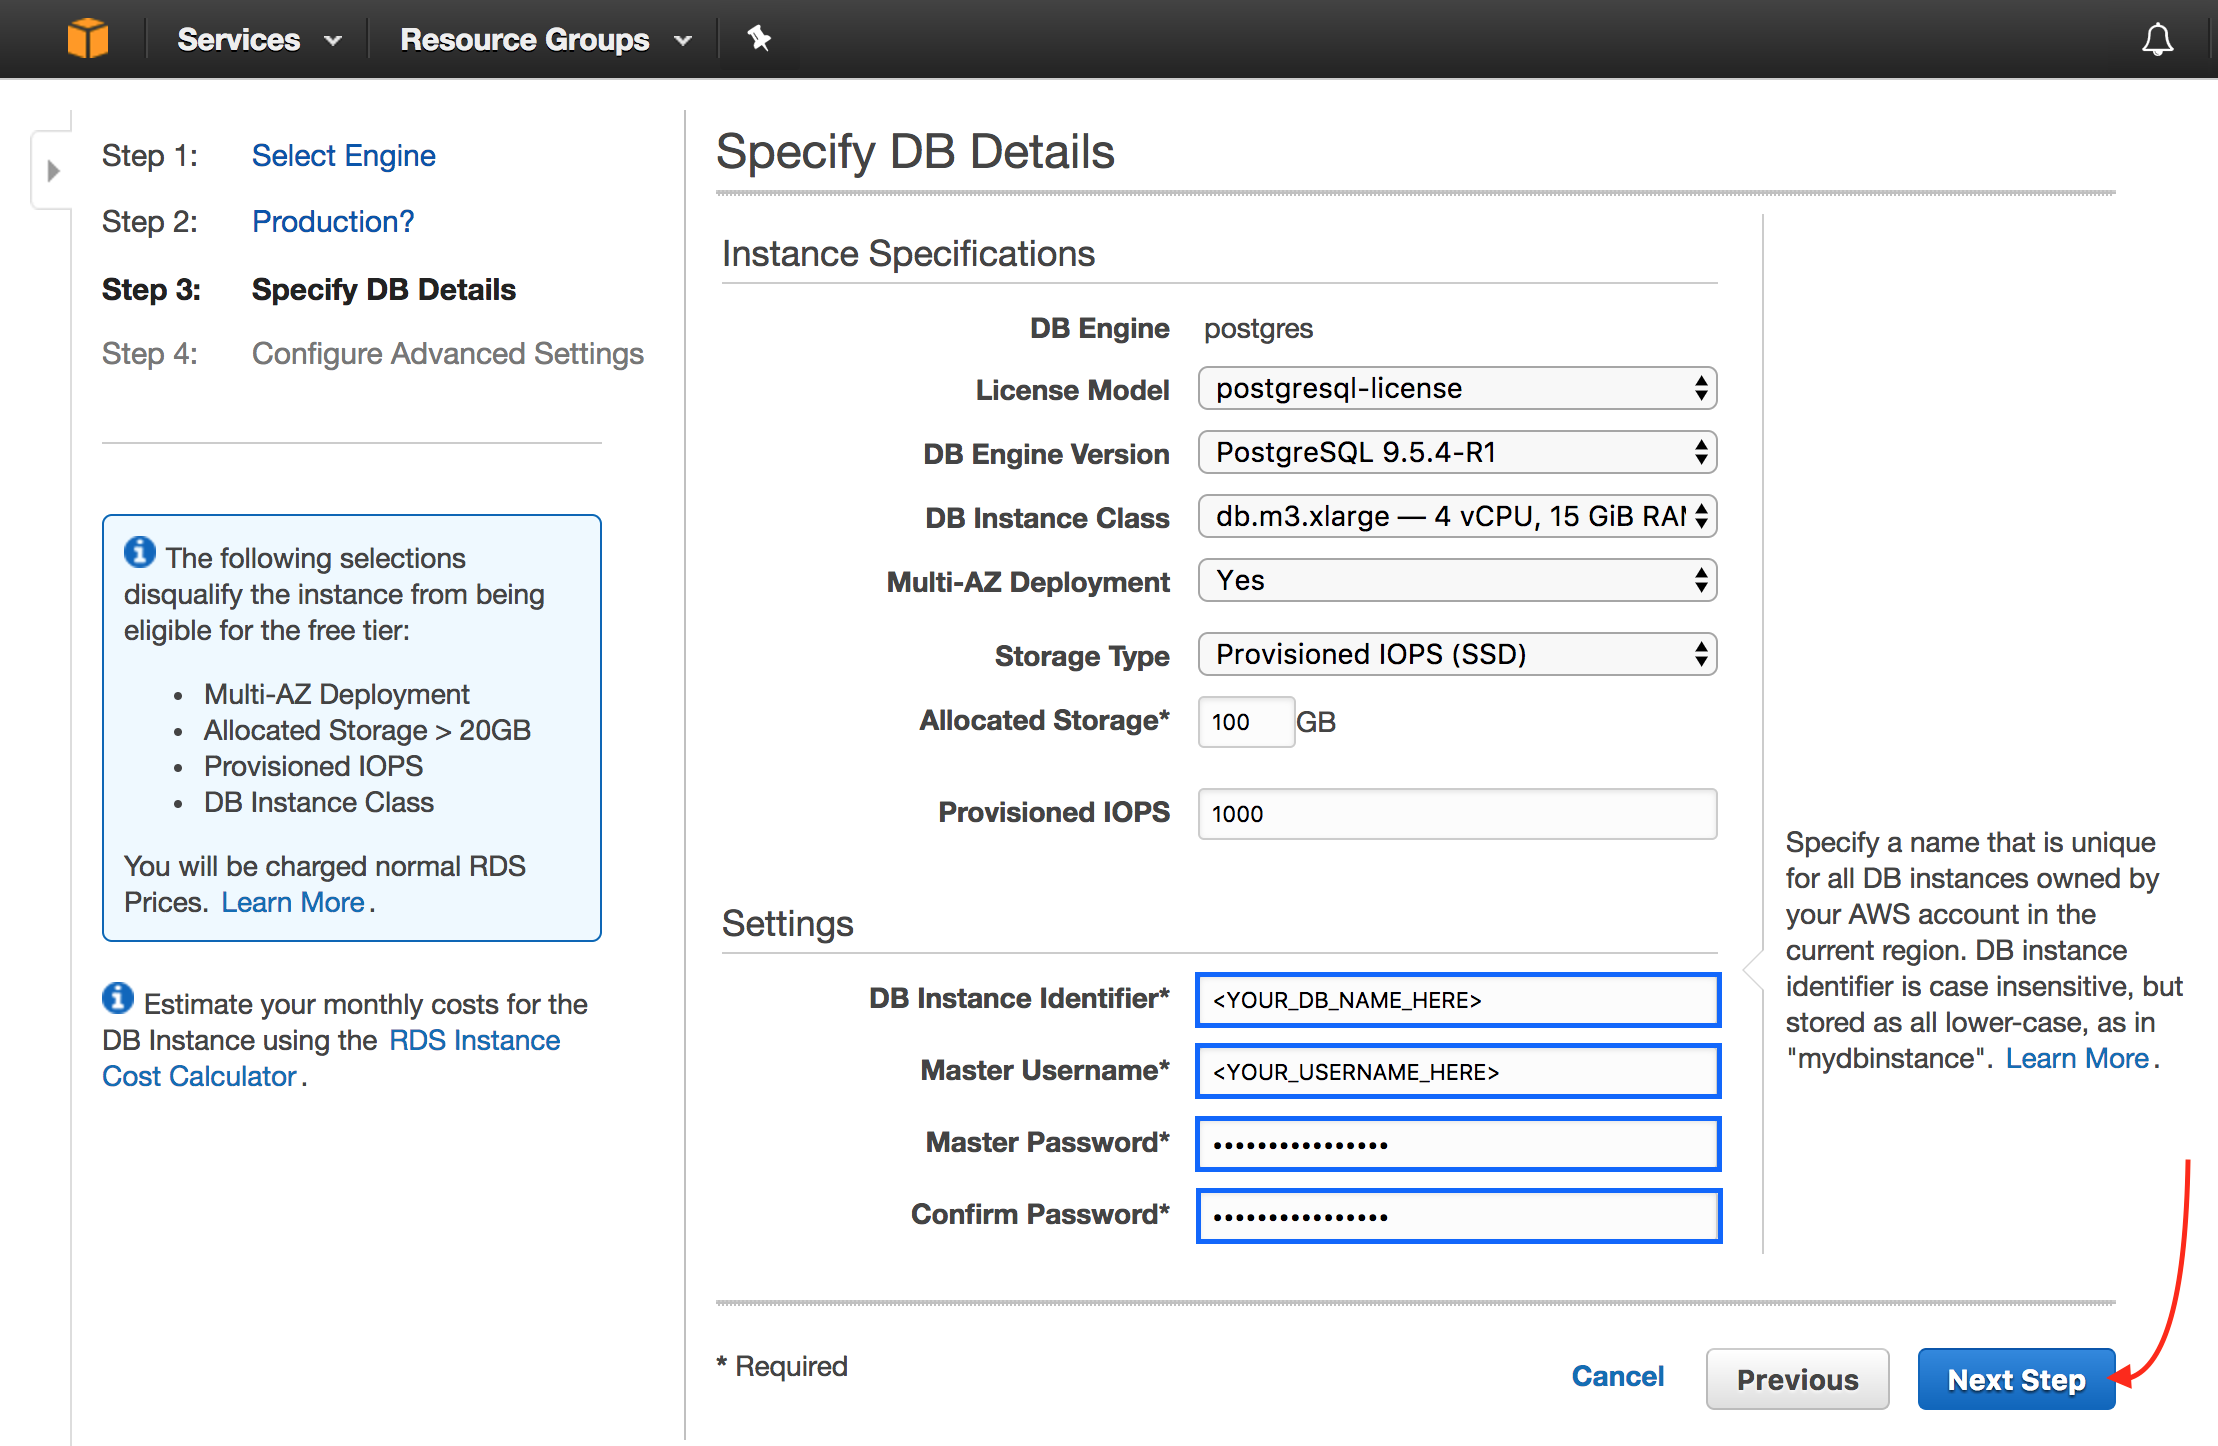The height and width of the screenshot is (1446, 2218).
Task: Click the info icon in free tier notice
Action: pos(140,552)
